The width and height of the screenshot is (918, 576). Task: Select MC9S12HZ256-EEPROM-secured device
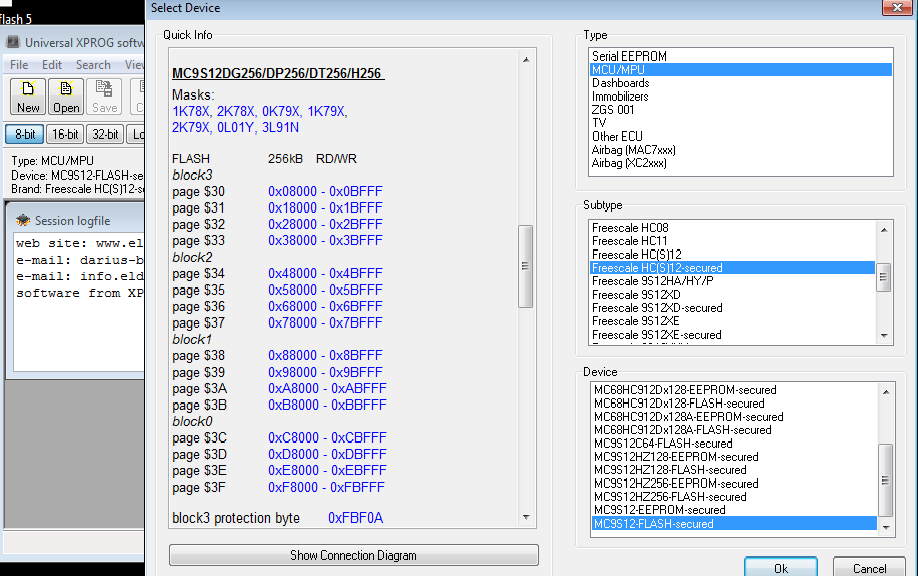click(735, 484)
